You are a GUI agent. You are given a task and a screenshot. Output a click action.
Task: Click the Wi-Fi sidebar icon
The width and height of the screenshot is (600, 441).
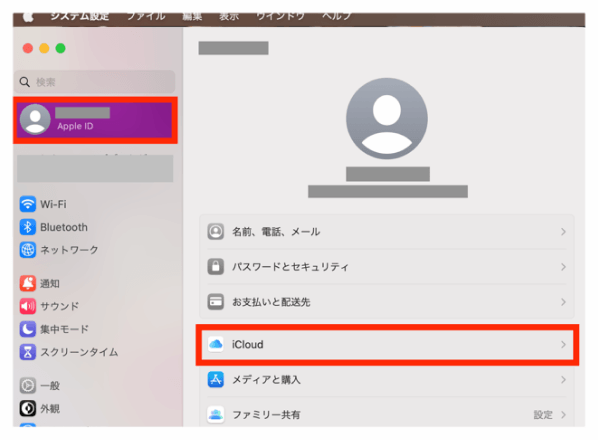coord(28,204)
